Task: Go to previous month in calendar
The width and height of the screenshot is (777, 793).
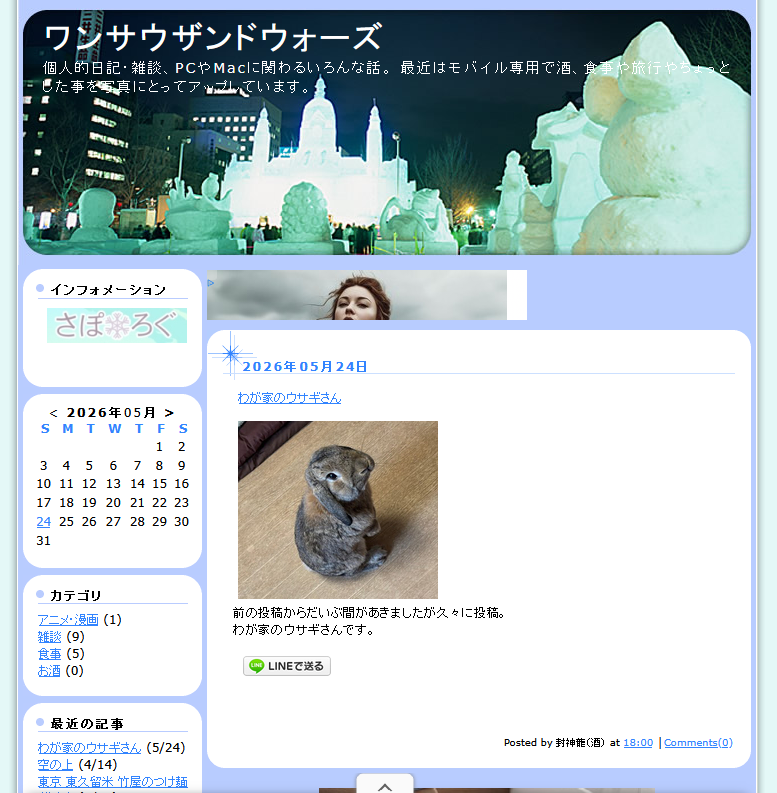Action: point(54,413)
